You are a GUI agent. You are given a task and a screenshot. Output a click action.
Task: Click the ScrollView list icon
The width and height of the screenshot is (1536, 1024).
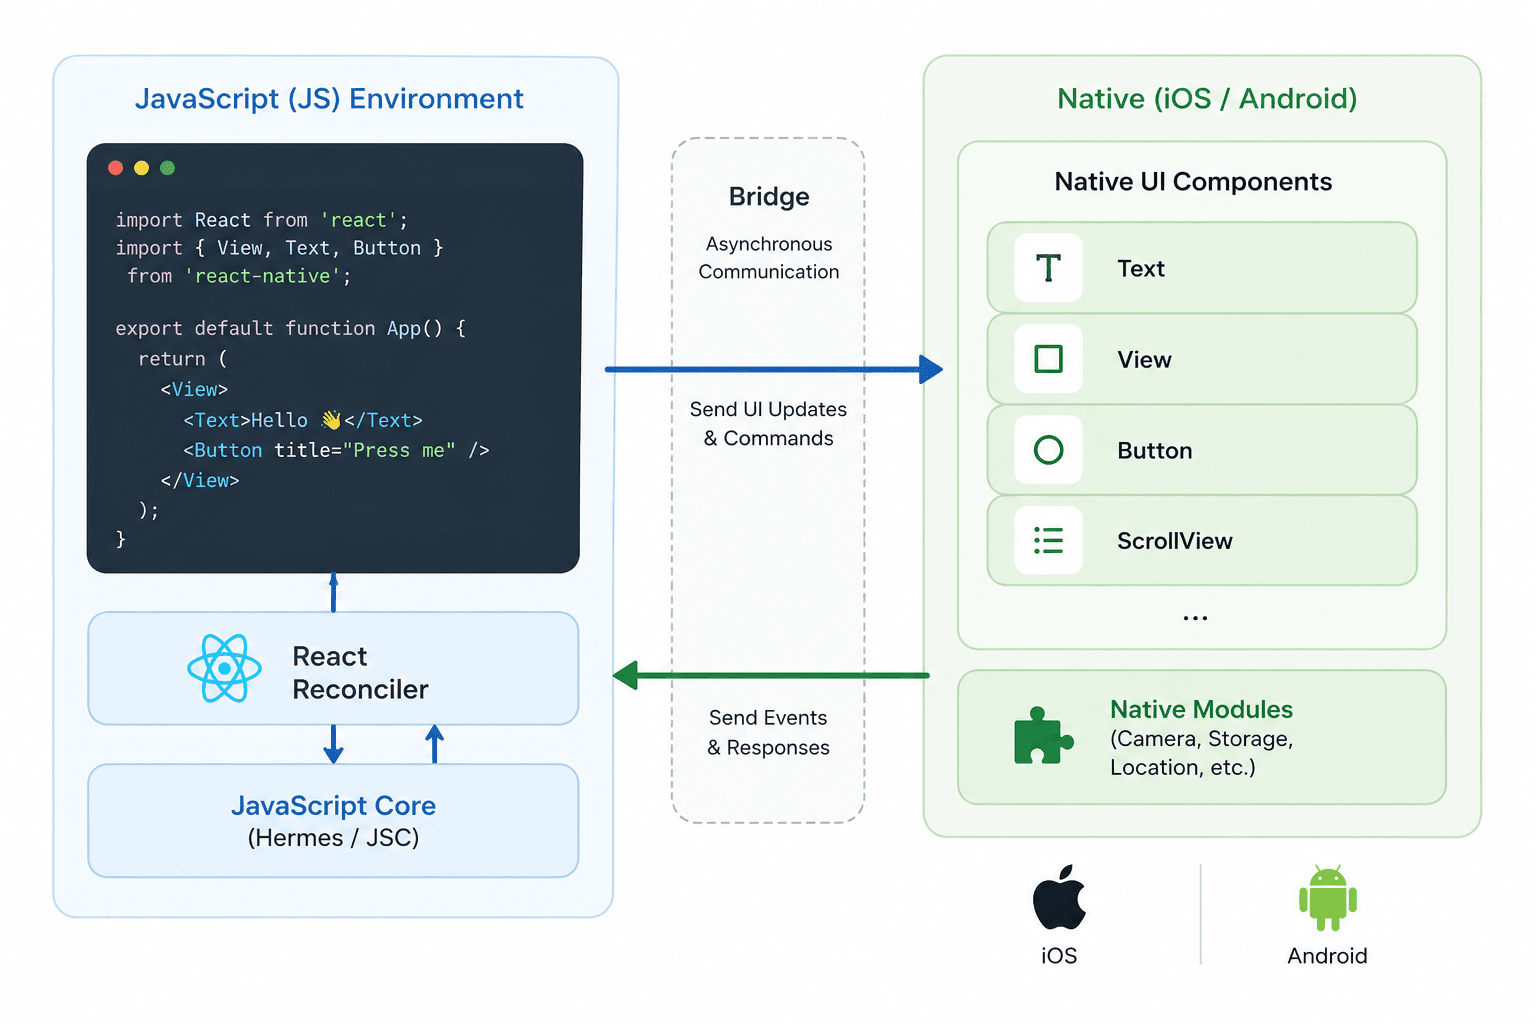[x=1048, y=540]
